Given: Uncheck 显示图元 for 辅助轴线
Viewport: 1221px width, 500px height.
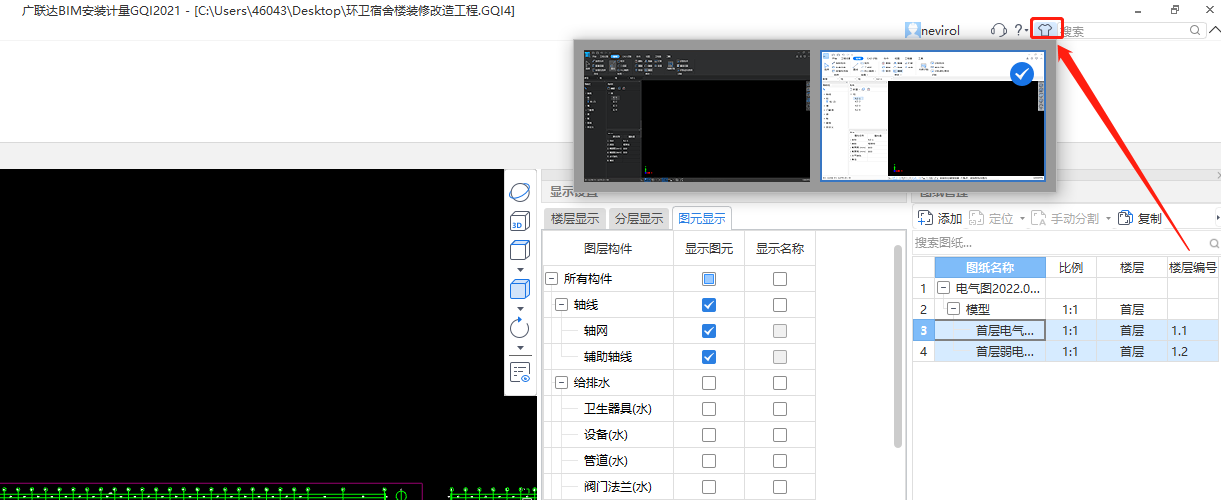Looking at the screenshot, I should [x=709, y=356].
